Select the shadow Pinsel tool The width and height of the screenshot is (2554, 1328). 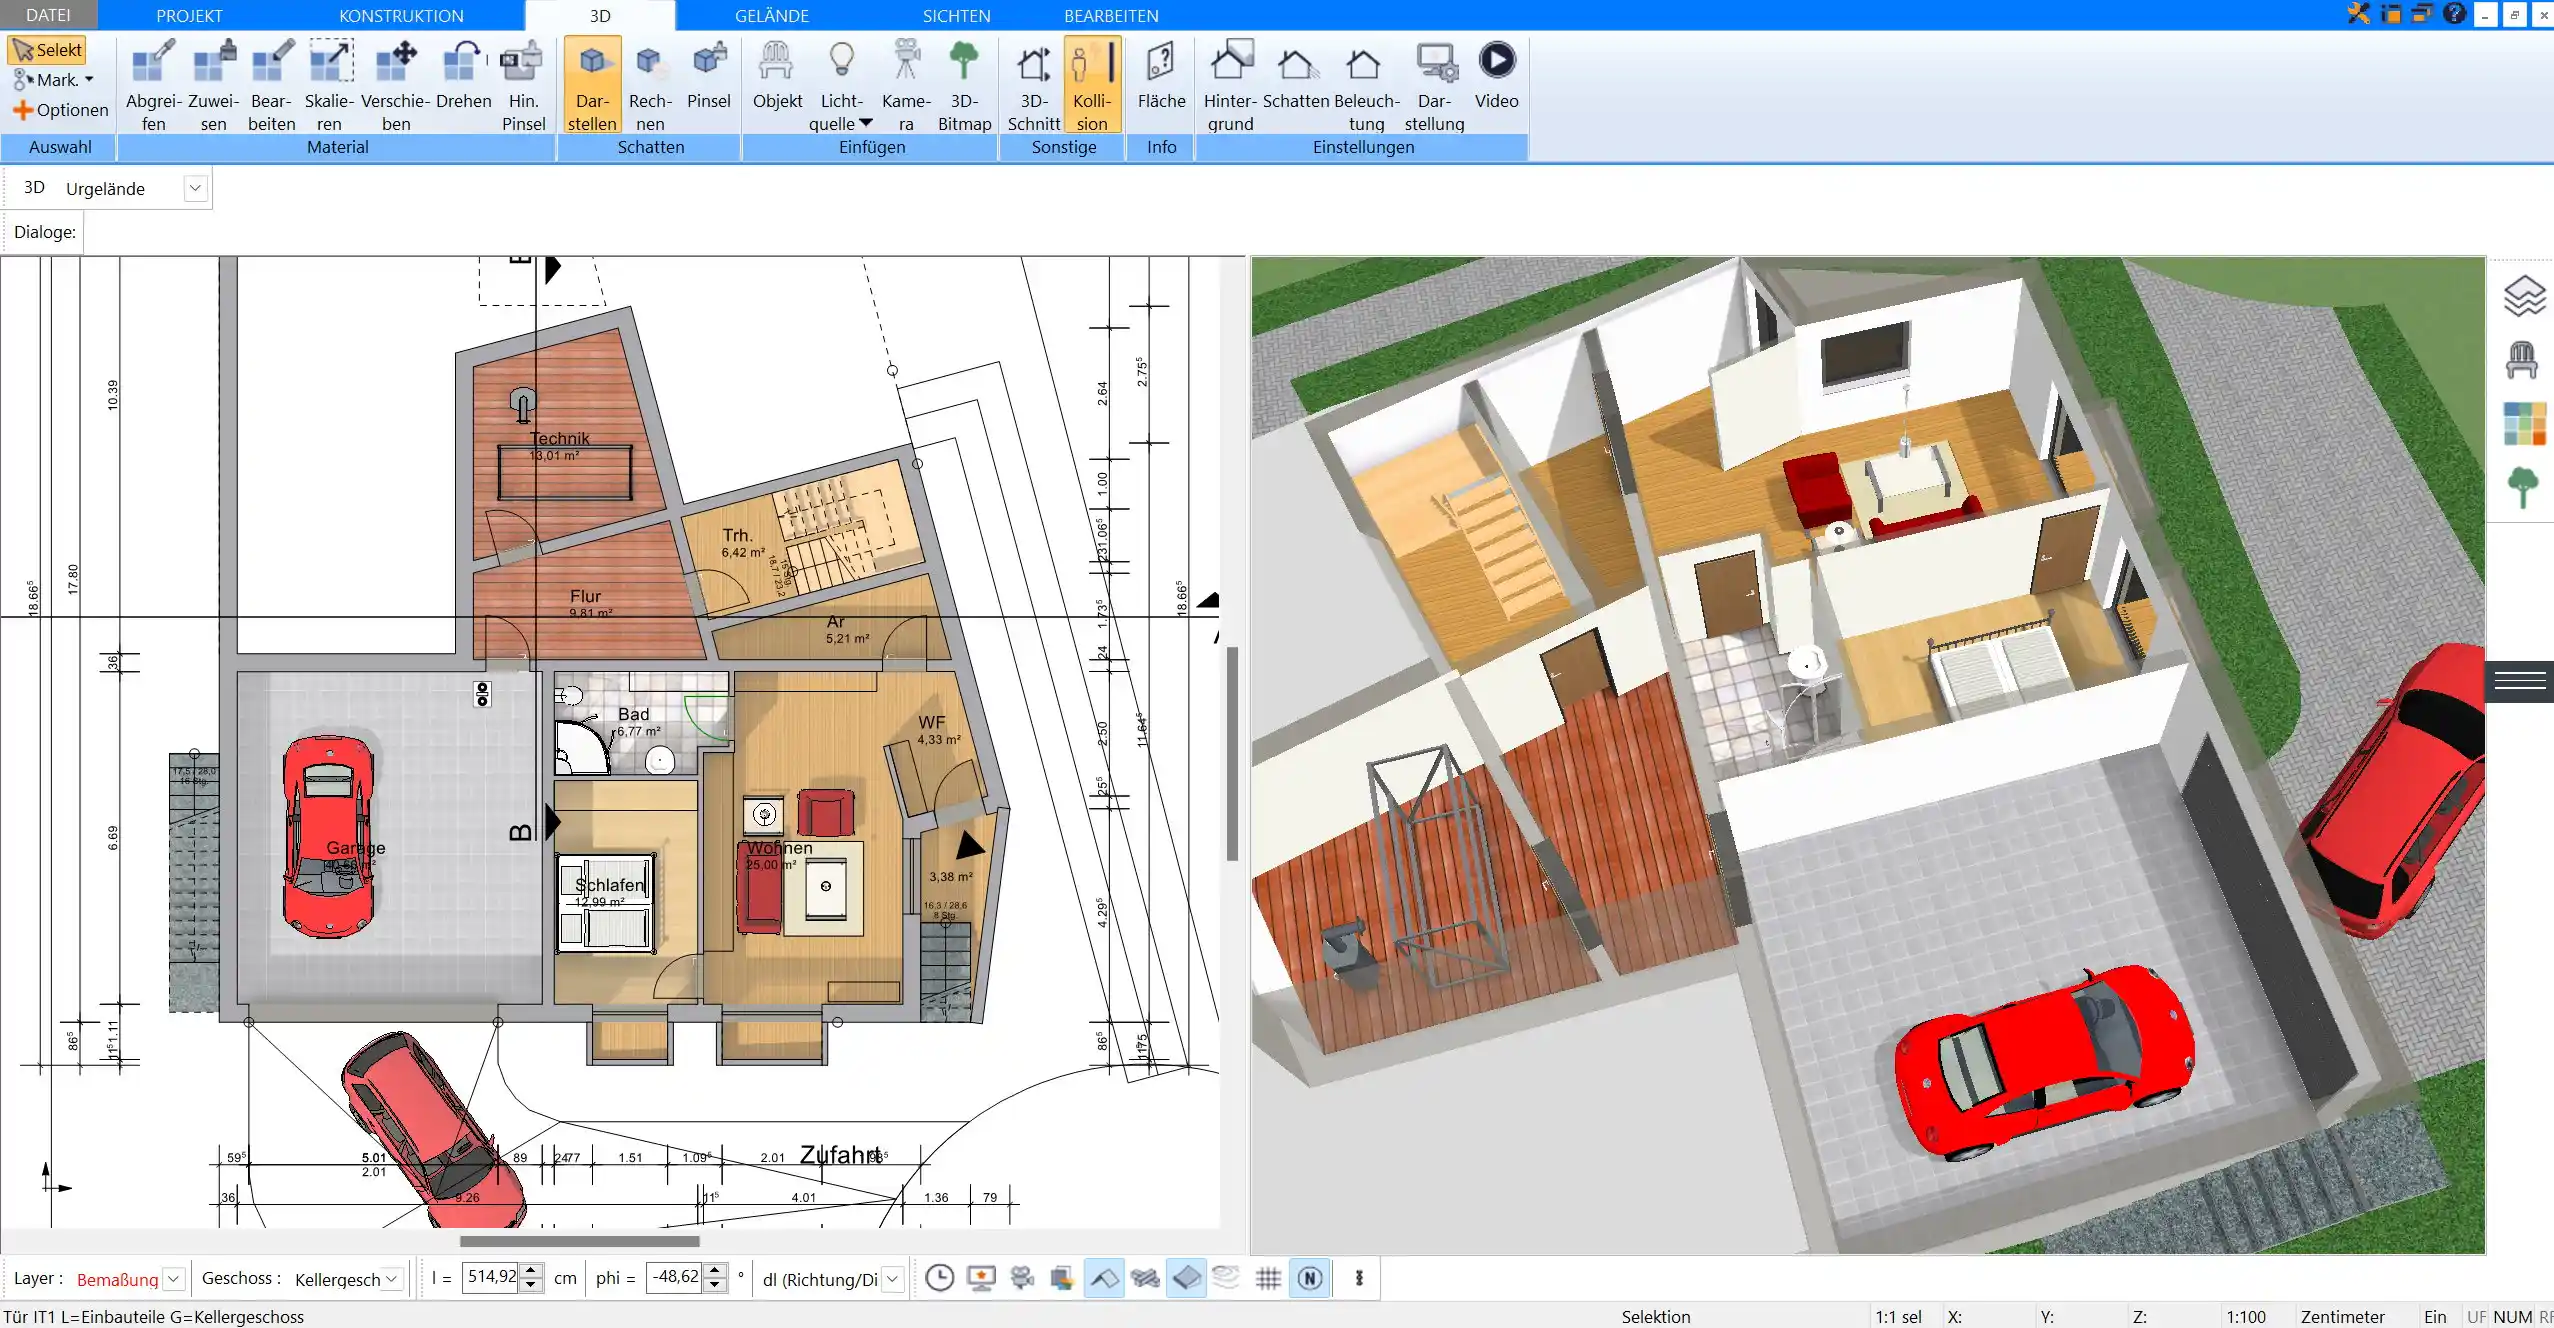pyautogui.click(x=709, y=75)
